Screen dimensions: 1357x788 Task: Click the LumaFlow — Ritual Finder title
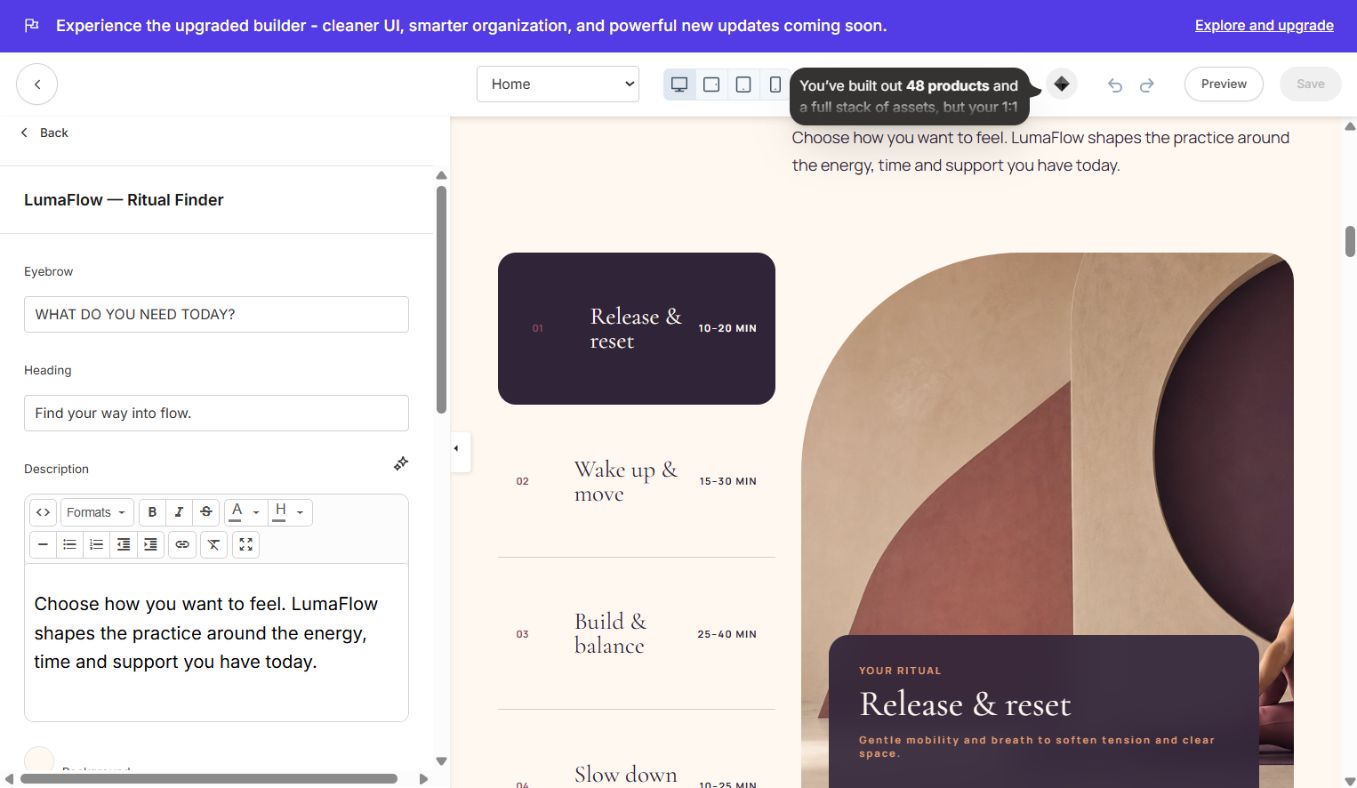[x=124, y=200]
